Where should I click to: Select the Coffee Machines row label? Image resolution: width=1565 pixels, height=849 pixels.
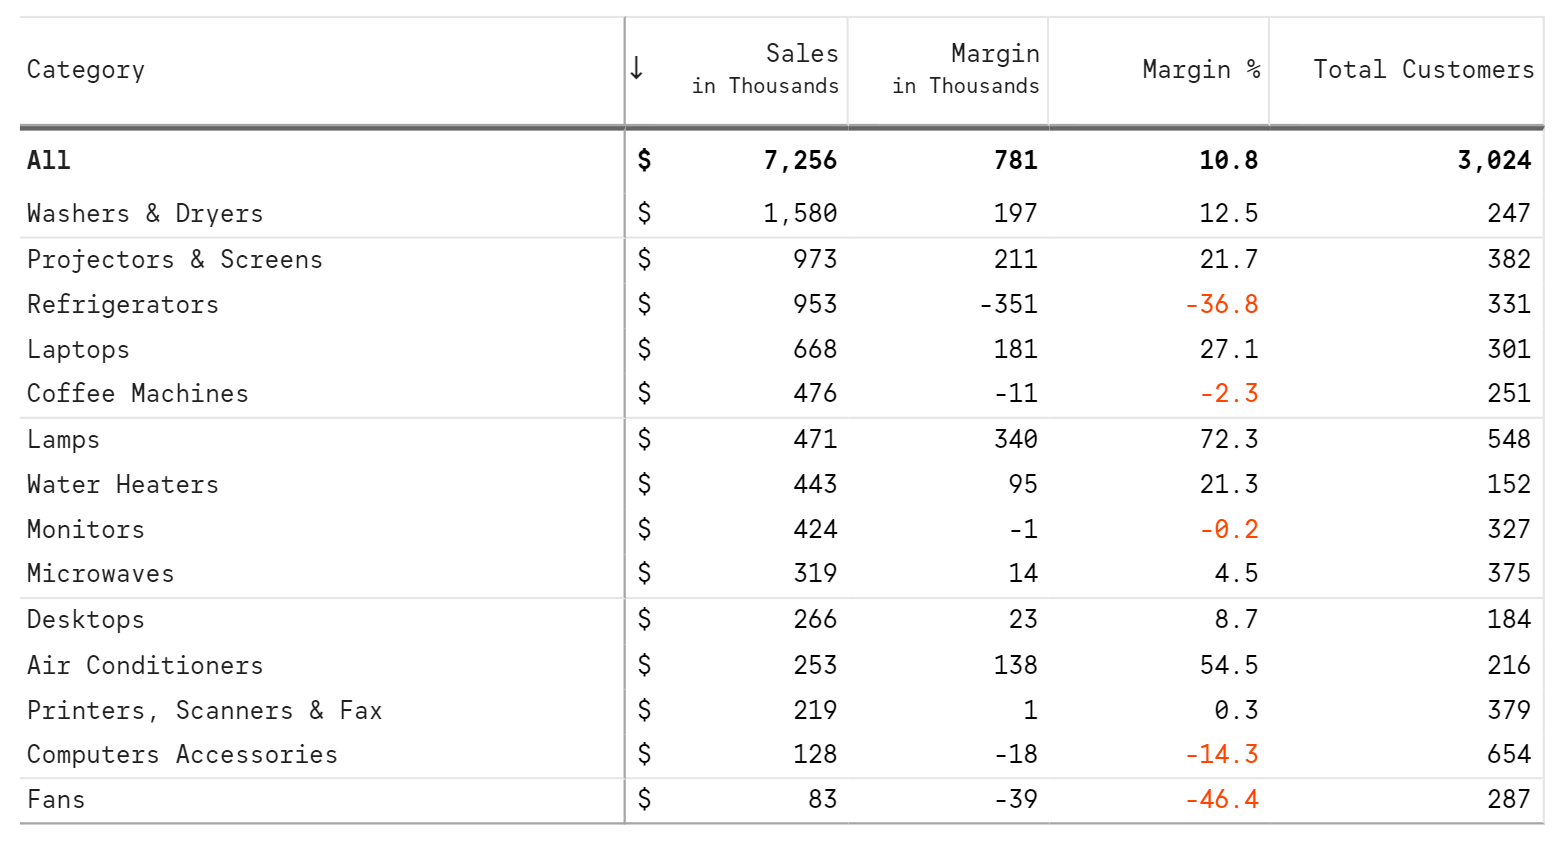pos(138,394)
